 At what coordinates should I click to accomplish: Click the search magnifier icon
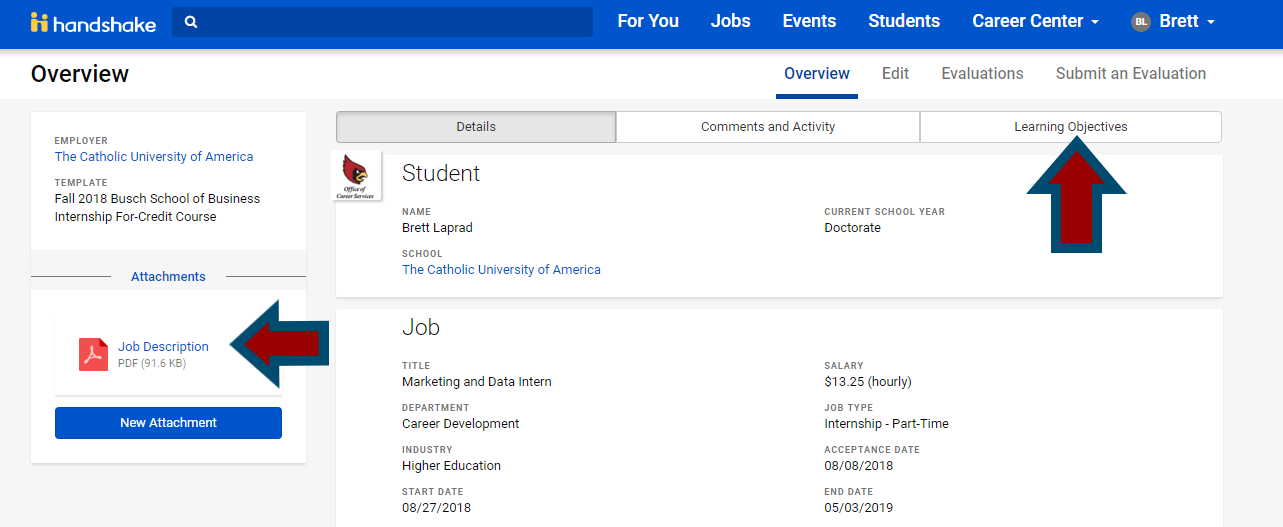click(x=191, y=22)
